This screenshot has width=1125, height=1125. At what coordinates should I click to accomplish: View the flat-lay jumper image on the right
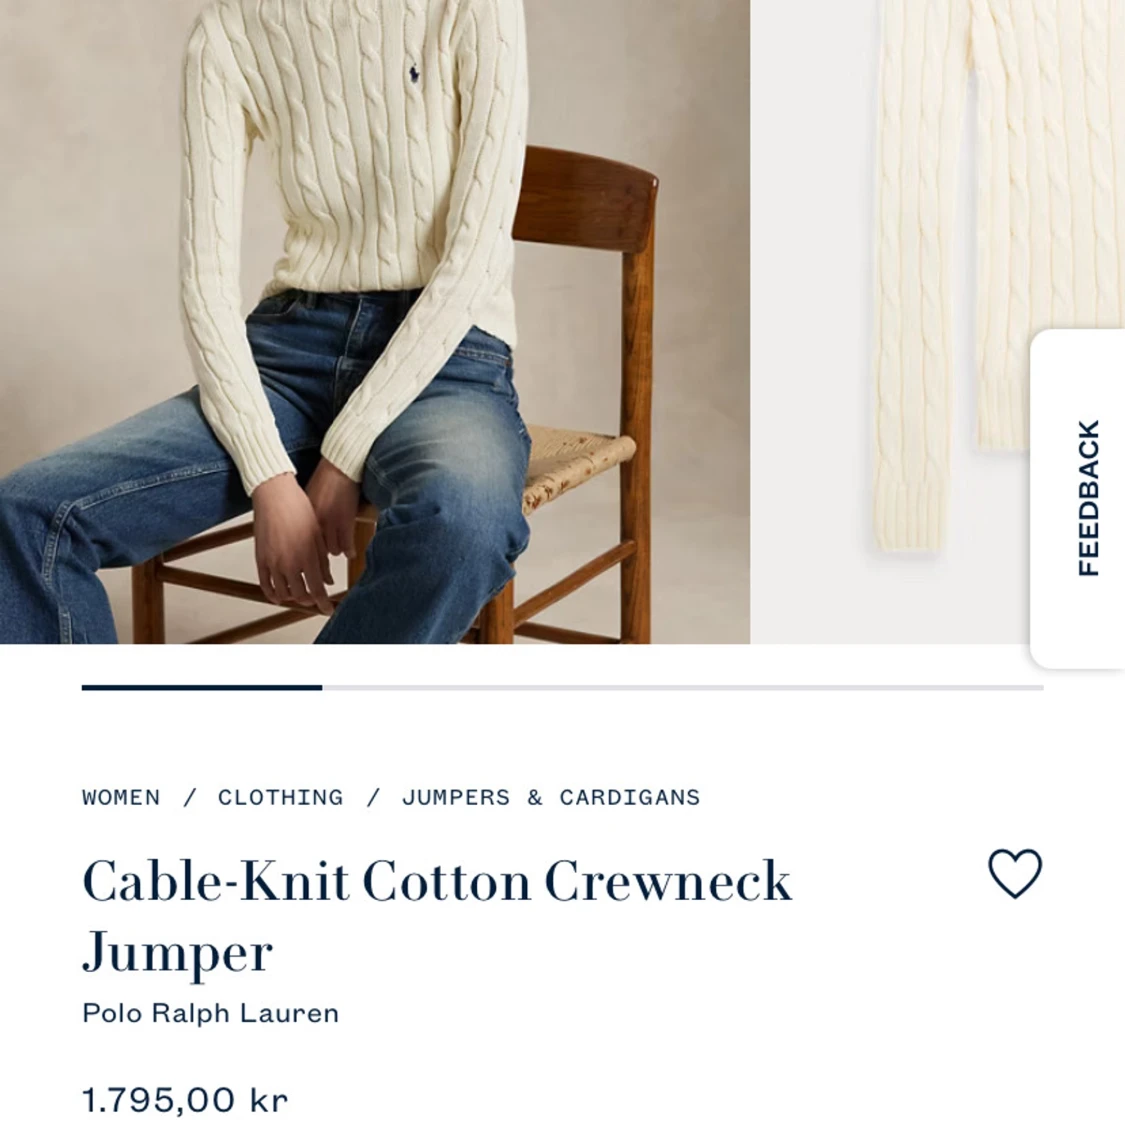pos(937,321)
